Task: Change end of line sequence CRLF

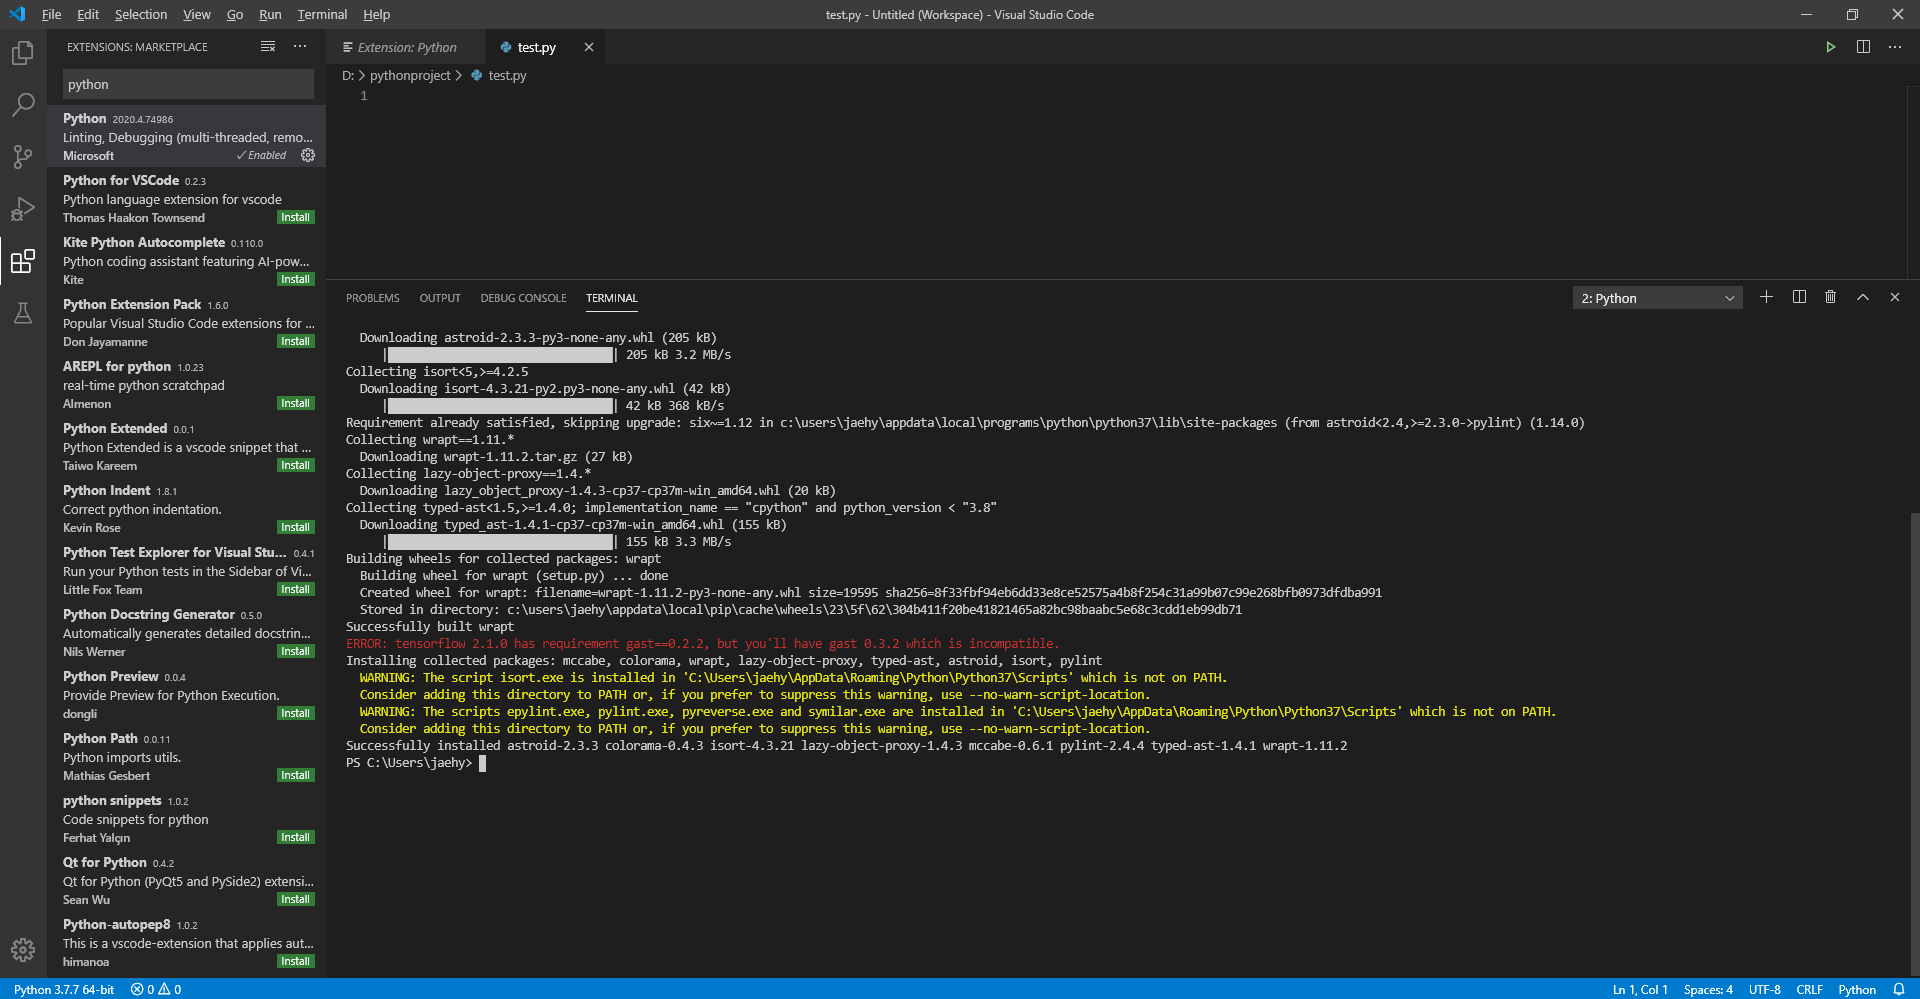Action: pyautogui.click(x=1809, y=989)
